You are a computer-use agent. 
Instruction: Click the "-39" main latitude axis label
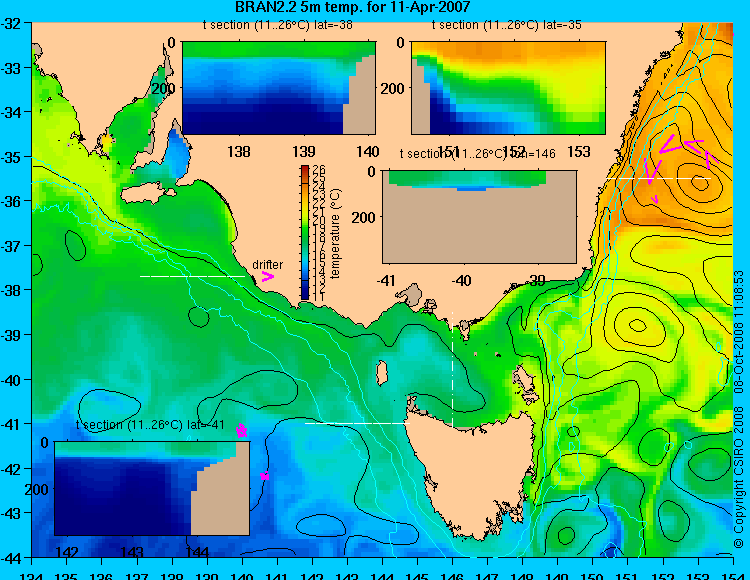point(11,335)
